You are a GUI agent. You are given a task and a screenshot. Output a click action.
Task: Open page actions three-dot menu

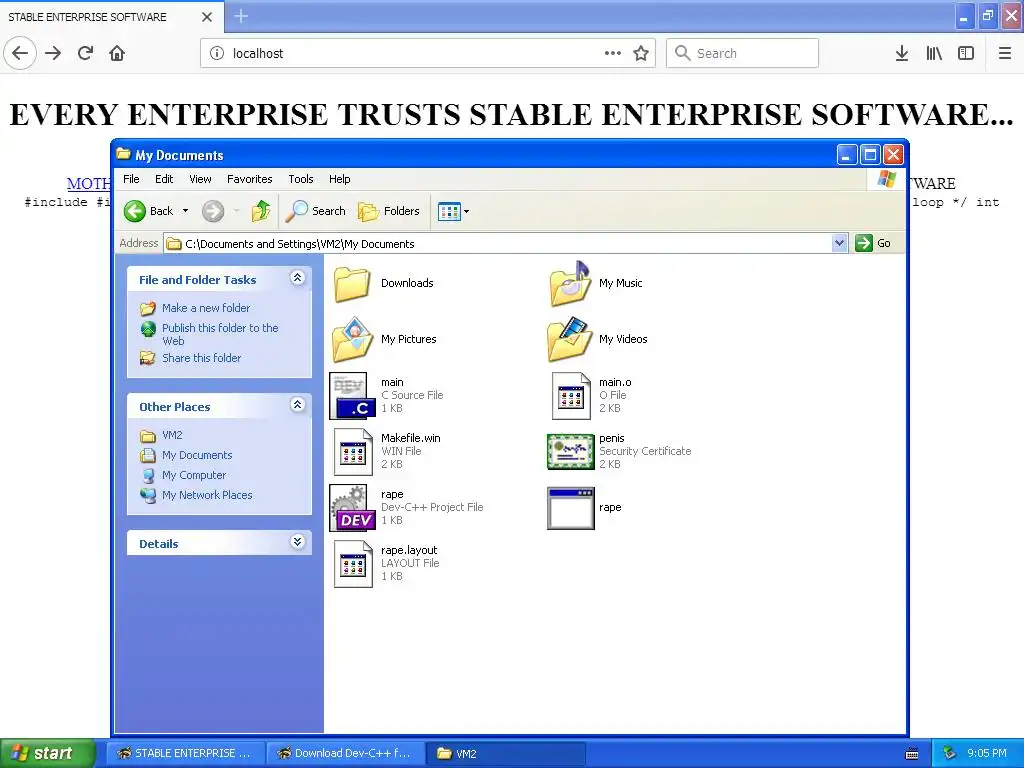(x=613, y=53)
